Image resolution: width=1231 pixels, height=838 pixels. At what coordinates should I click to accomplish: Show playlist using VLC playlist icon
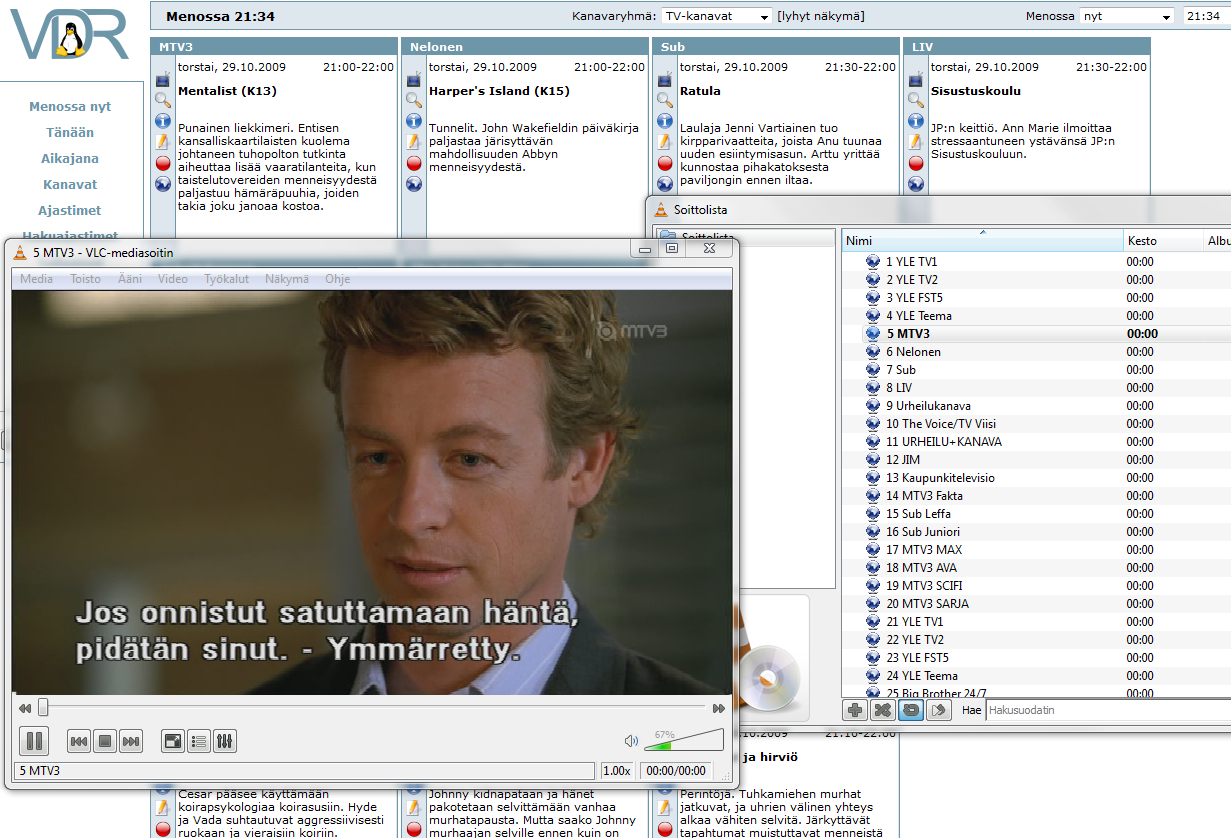(199, 741)
